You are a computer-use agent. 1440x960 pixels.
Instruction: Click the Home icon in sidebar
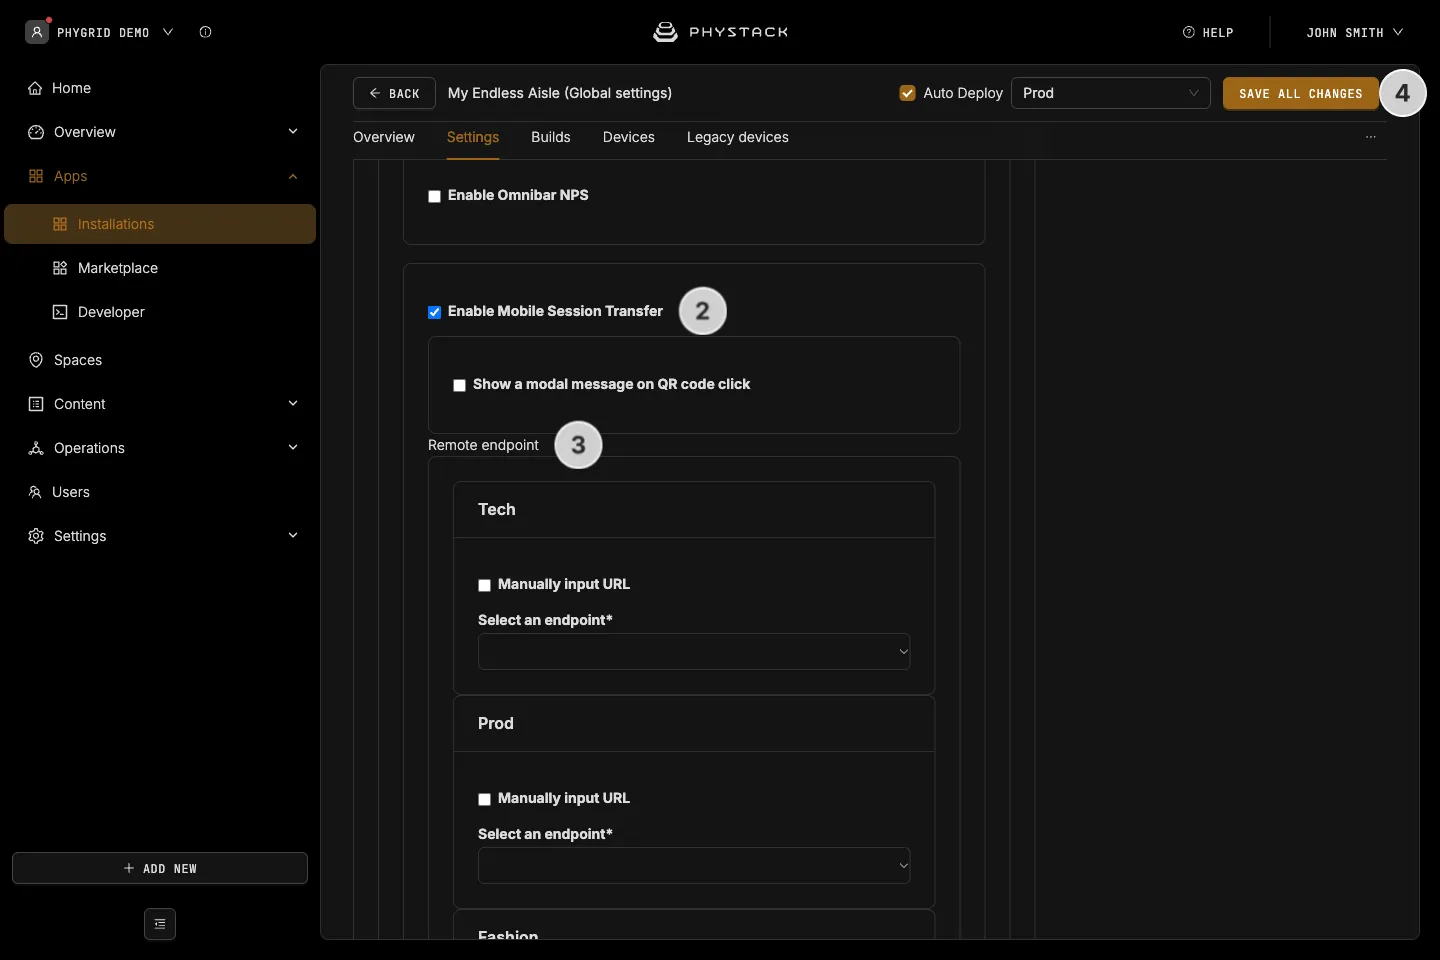pyautogui.click(x=35, y=88)
